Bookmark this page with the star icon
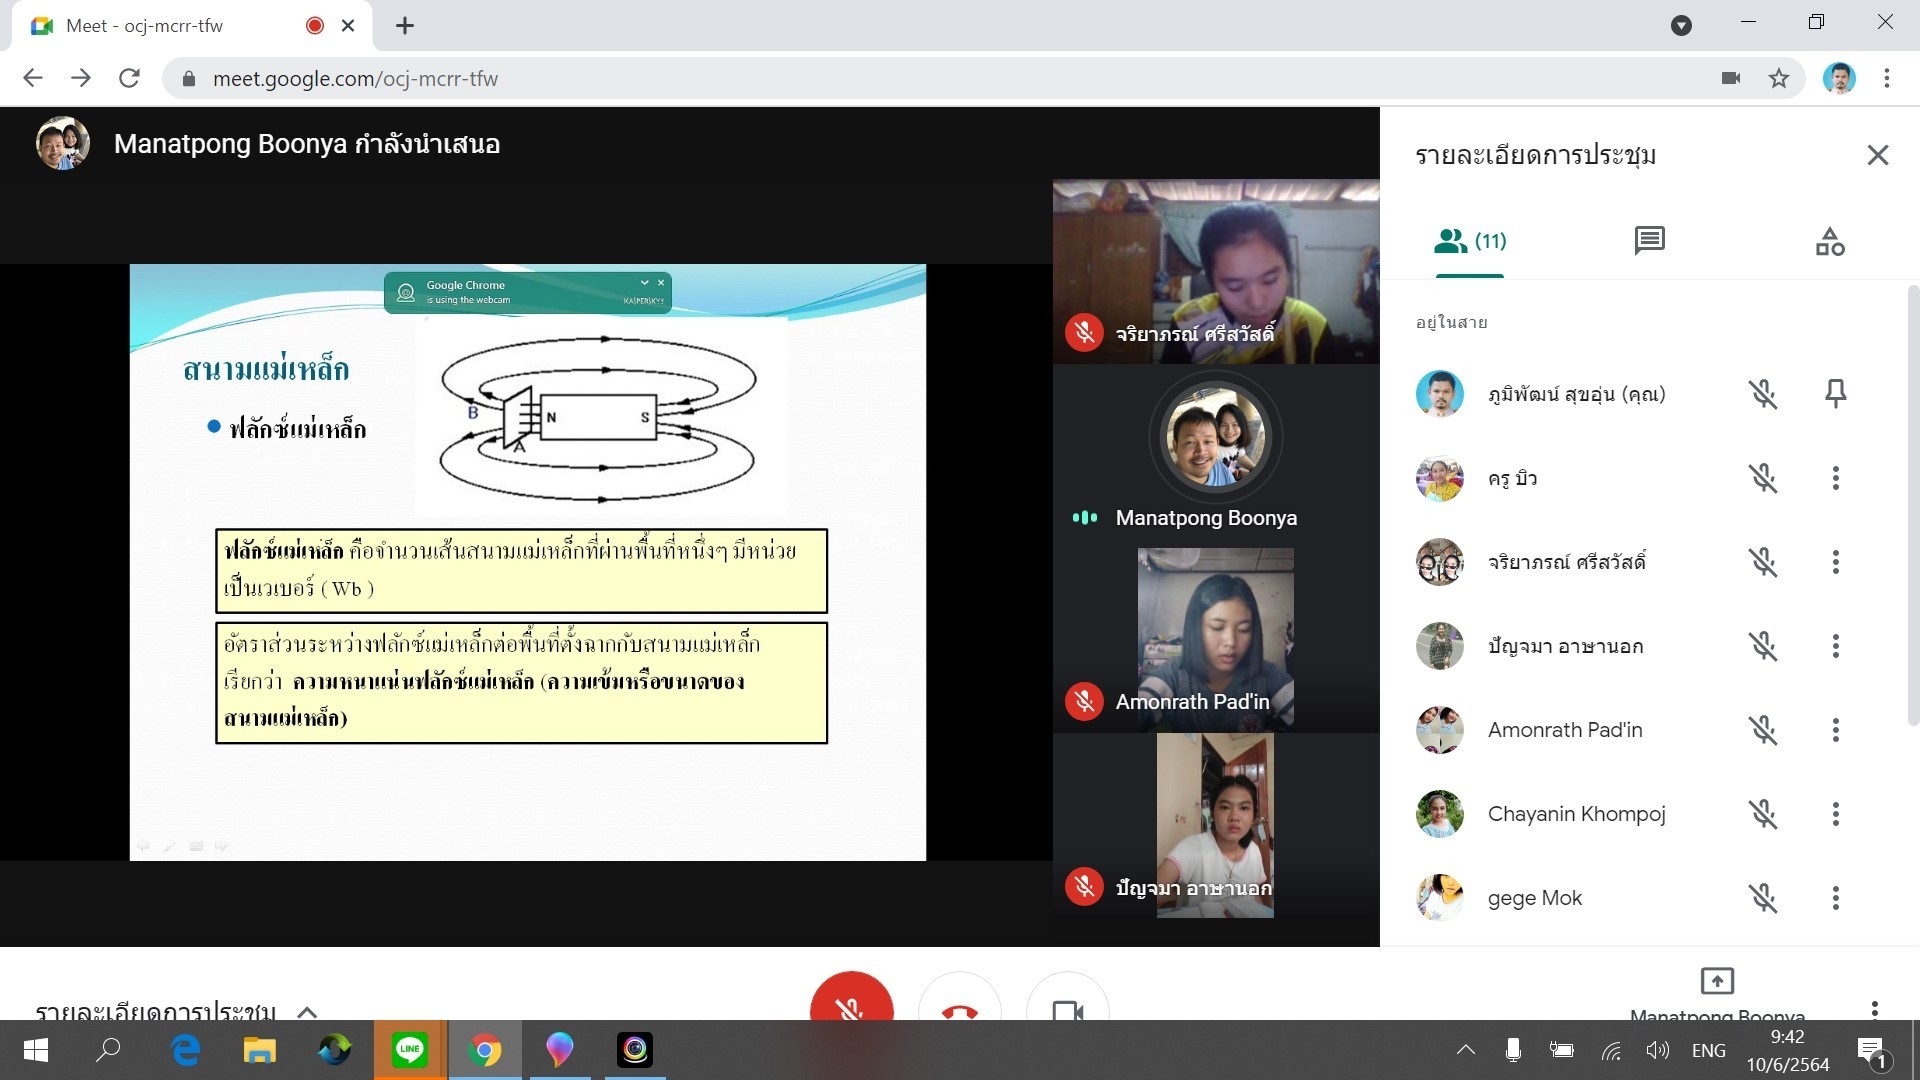This screenshot has height=1080, width=1920. pos(1778,79)
